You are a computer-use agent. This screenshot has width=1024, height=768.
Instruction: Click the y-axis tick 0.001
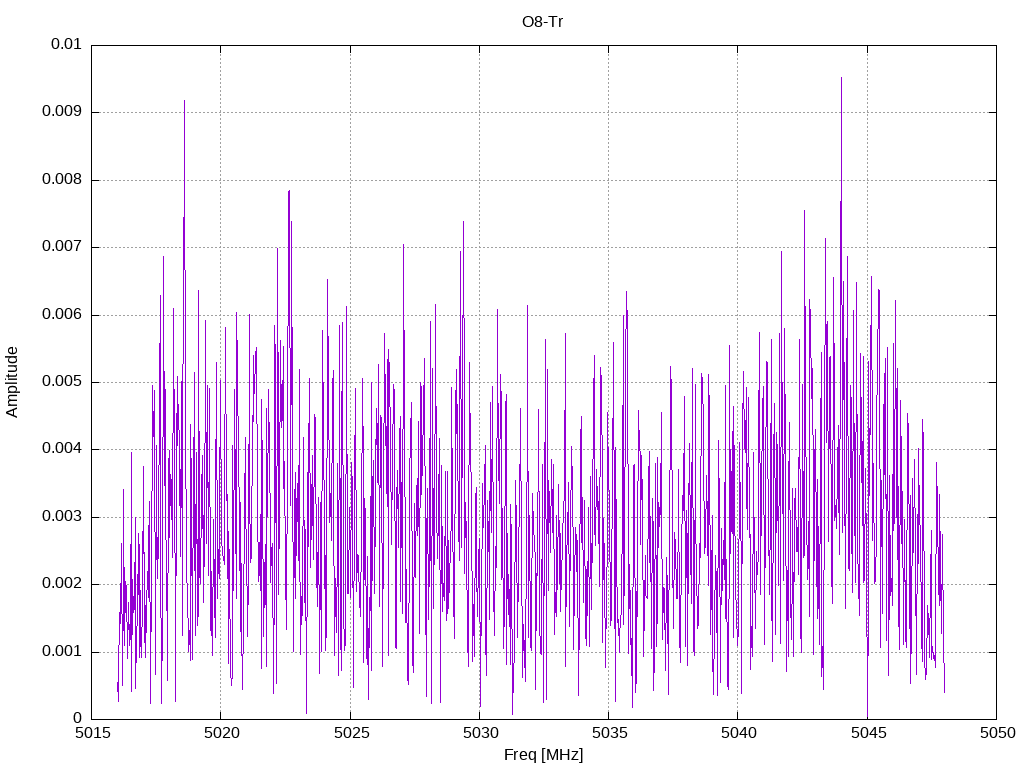(62, 652)
